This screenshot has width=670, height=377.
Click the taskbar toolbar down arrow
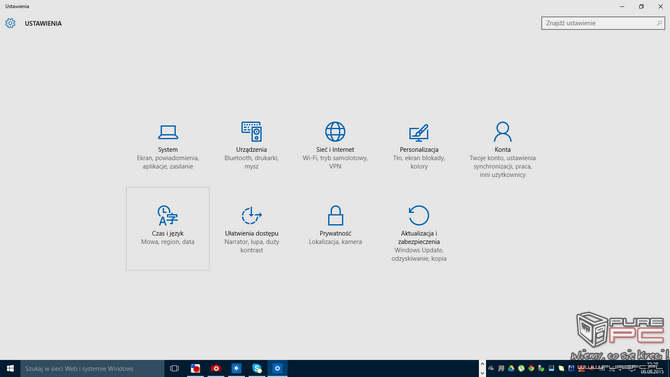pos(482,373)
